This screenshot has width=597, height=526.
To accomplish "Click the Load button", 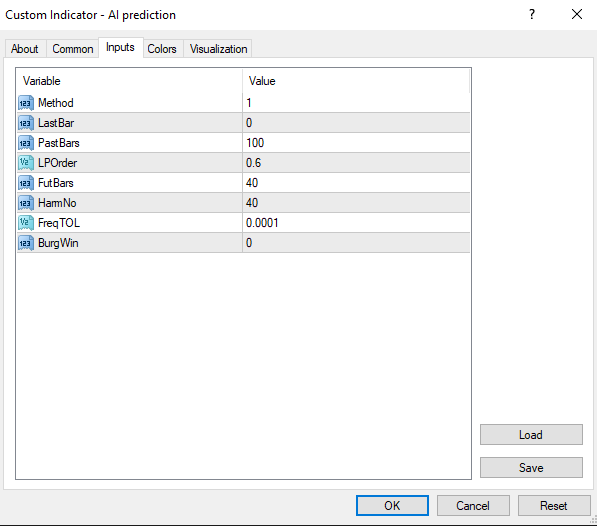I will coord(531,435).
